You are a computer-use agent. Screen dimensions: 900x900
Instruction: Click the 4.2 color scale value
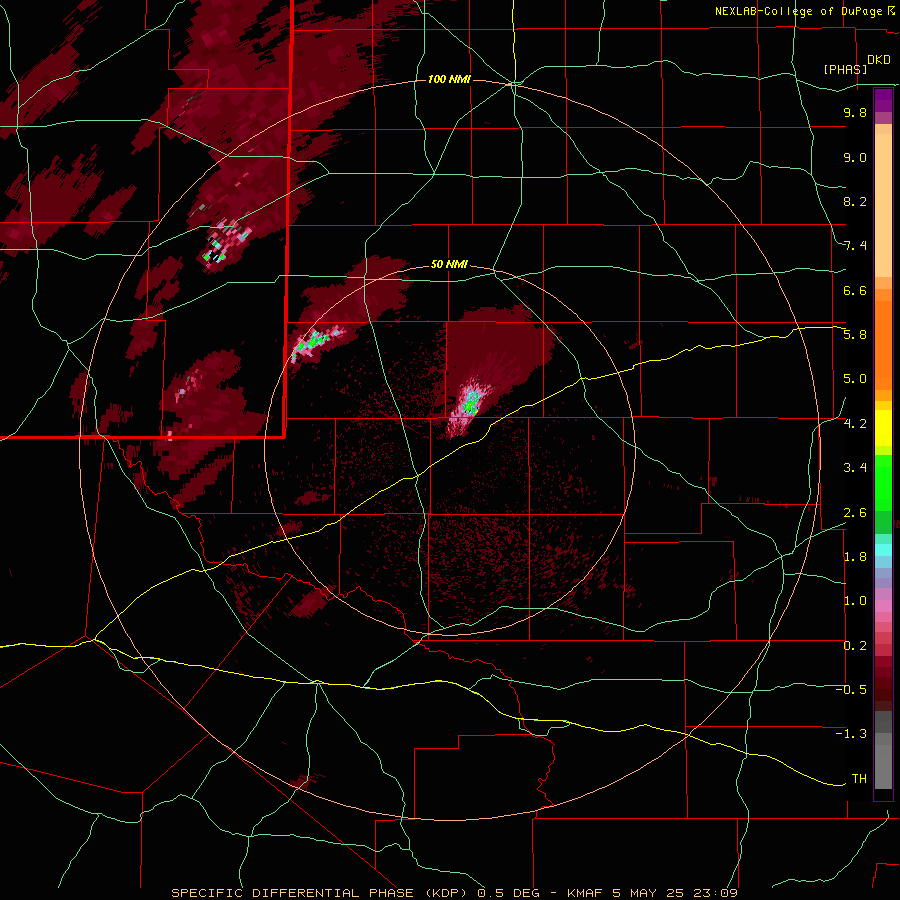click(855, 424)
